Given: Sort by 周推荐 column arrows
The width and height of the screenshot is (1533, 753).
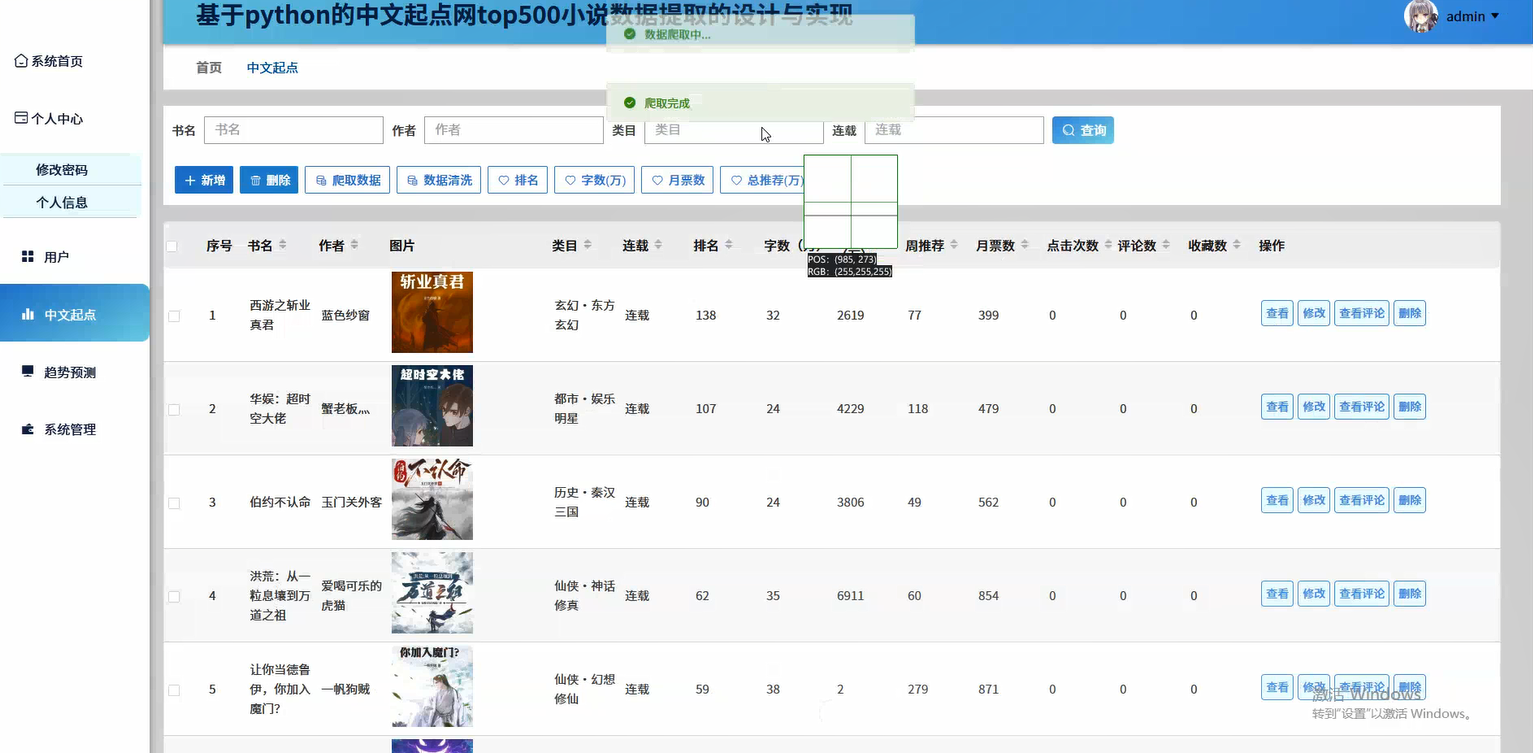Looking at the screenshot, I should (x=954, y=245).
